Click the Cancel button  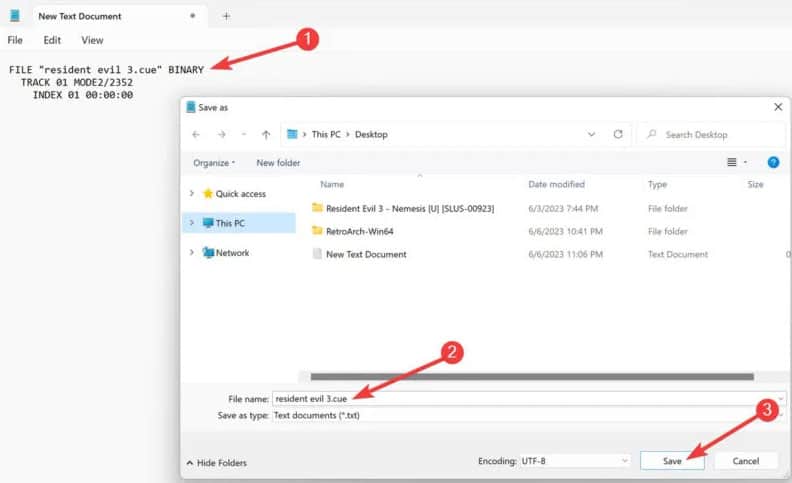[x=746, y=461]
